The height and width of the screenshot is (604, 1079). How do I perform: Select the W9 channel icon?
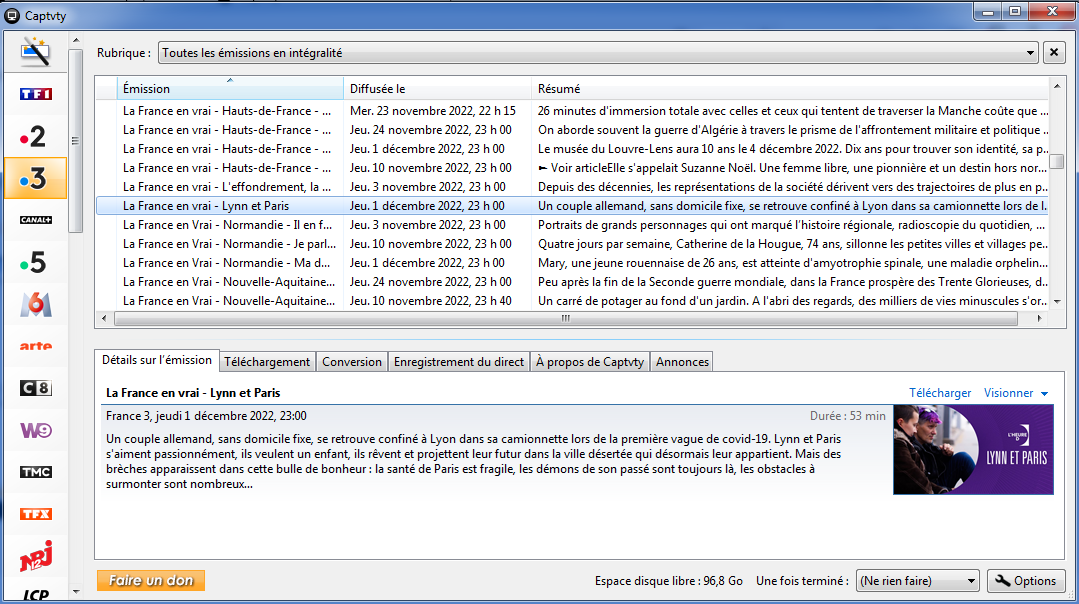[36, 430]
